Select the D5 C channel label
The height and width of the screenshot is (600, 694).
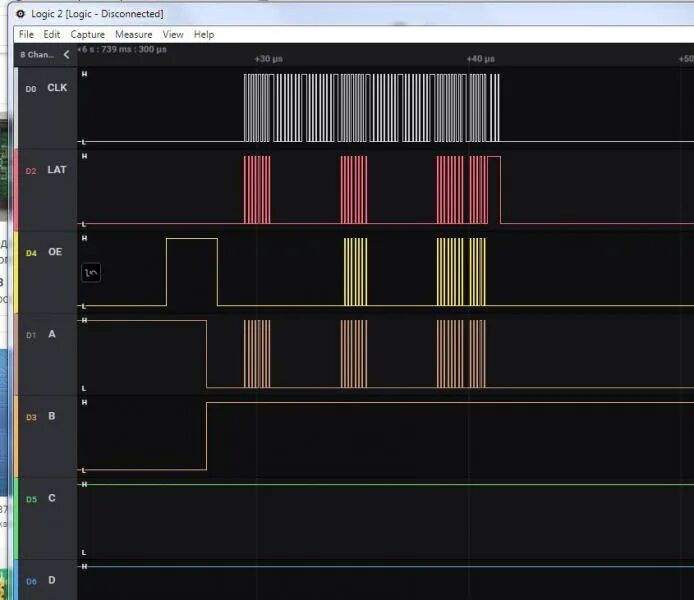(41, 499)
